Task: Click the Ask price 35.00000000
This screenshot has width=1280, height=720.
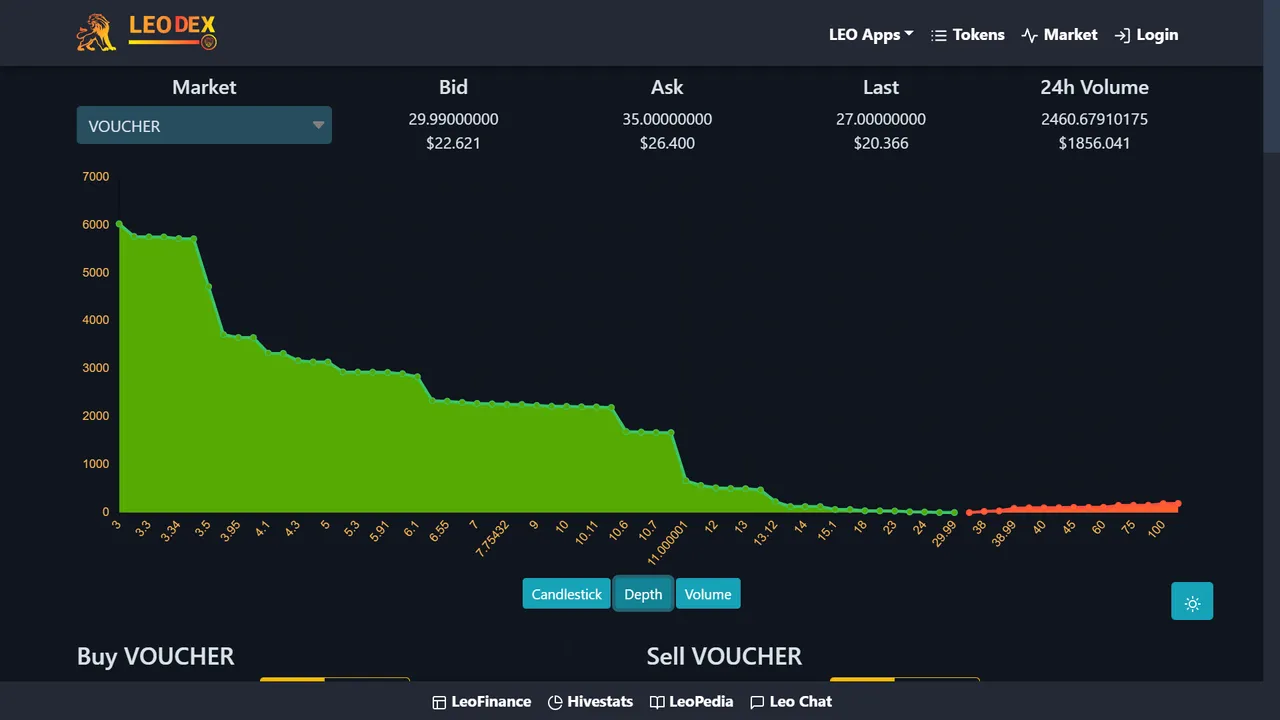Action: point(667,119)
